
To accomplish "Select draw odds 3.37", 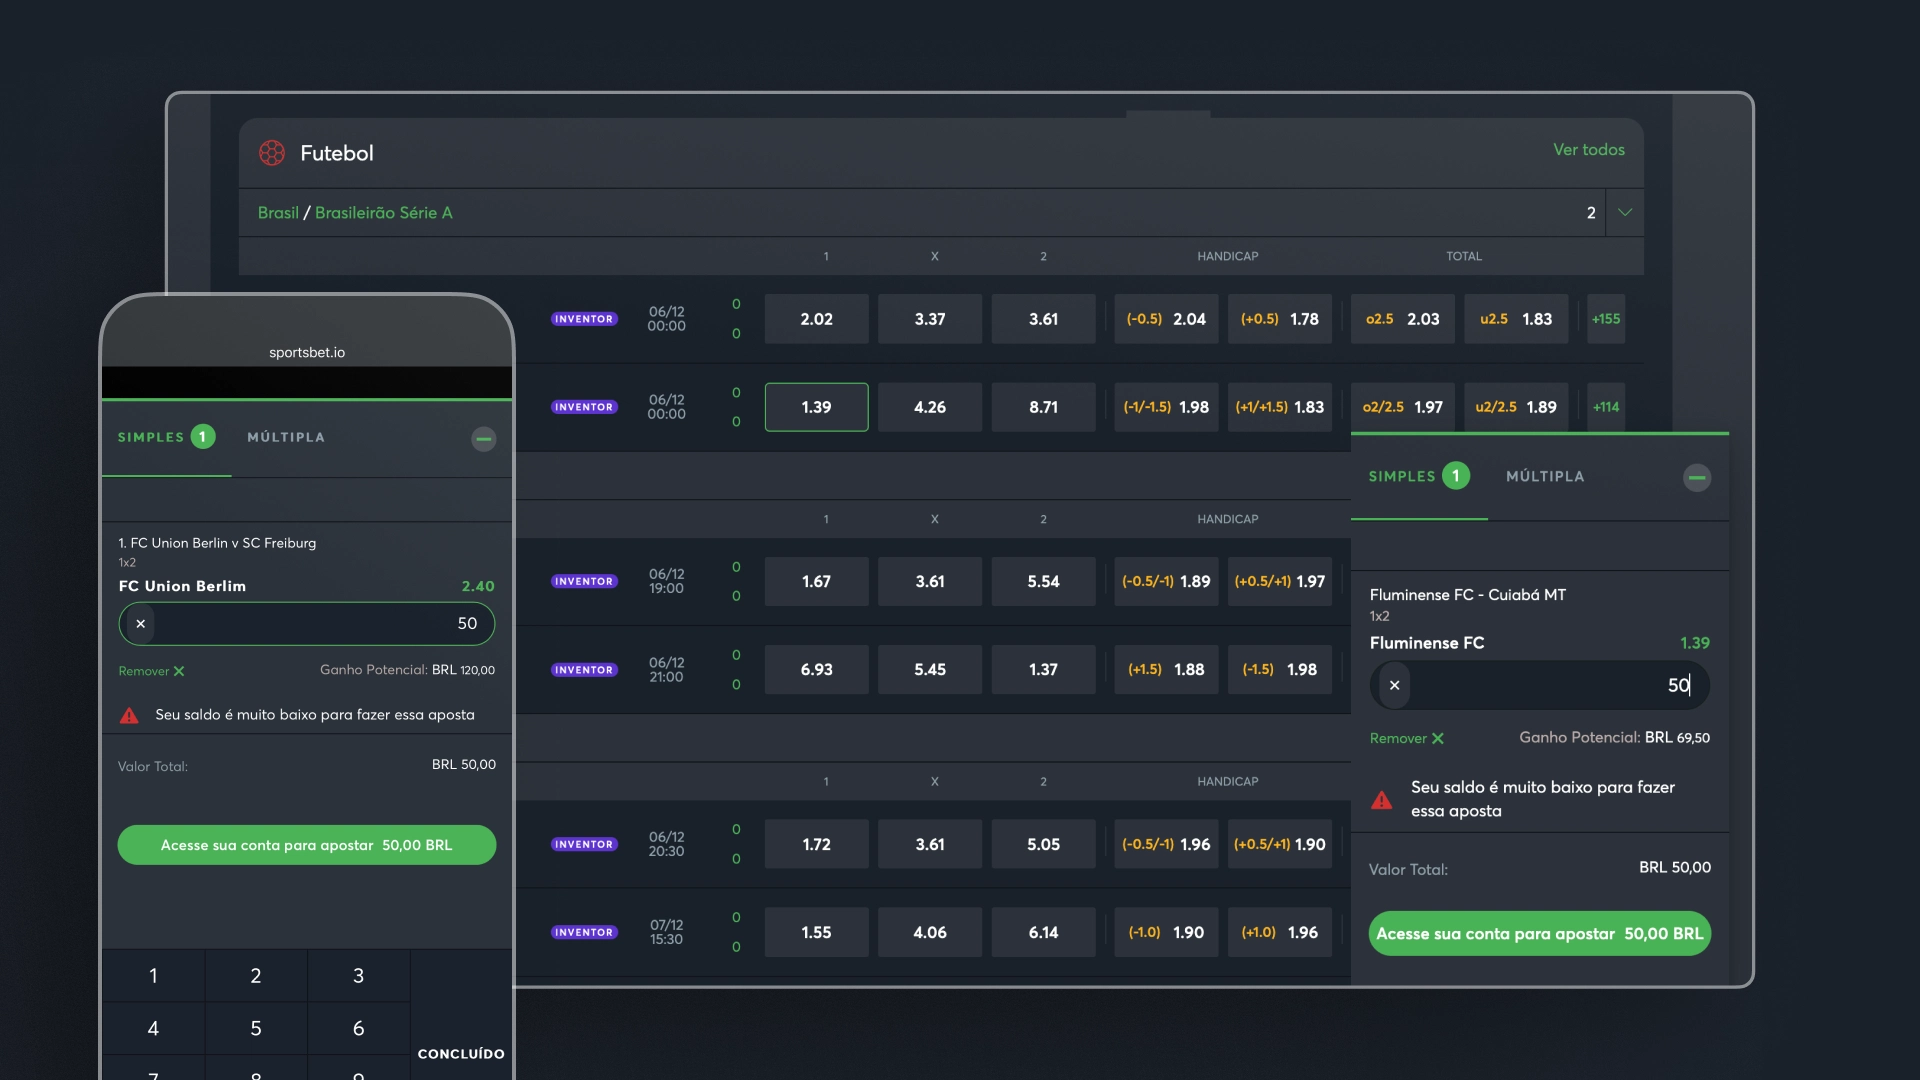I will point(930,319).
